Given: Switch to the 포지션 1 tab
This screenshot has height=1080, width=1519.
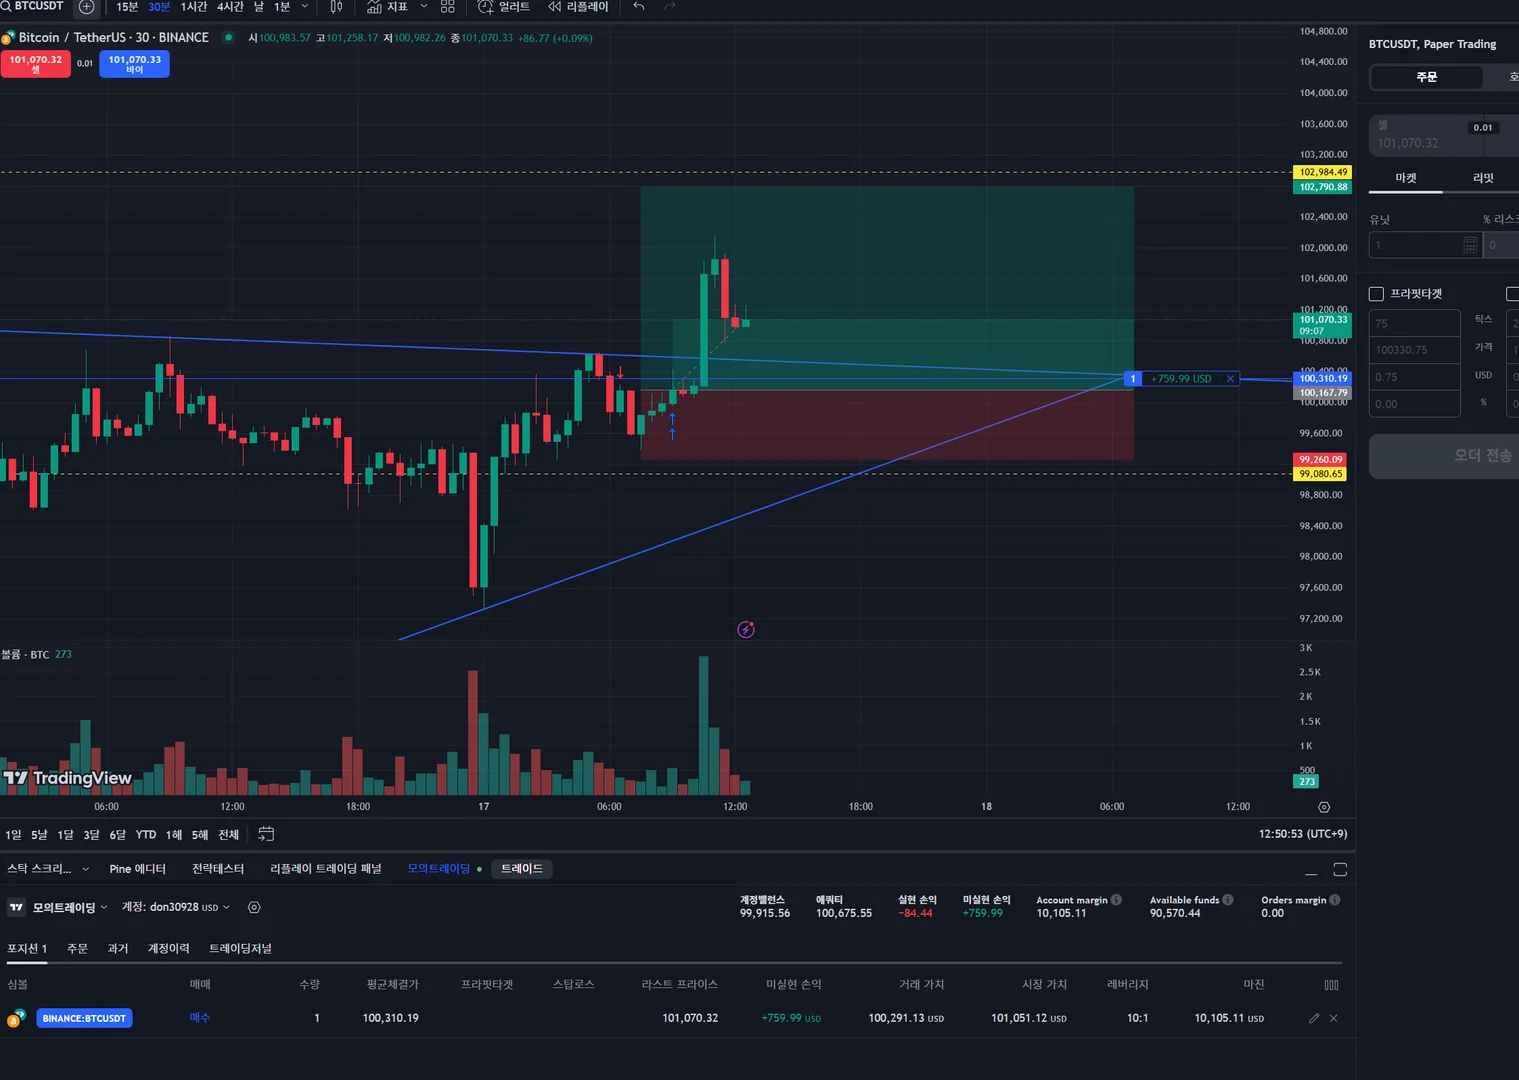Looking at the screenshot, I should point(27,949).
